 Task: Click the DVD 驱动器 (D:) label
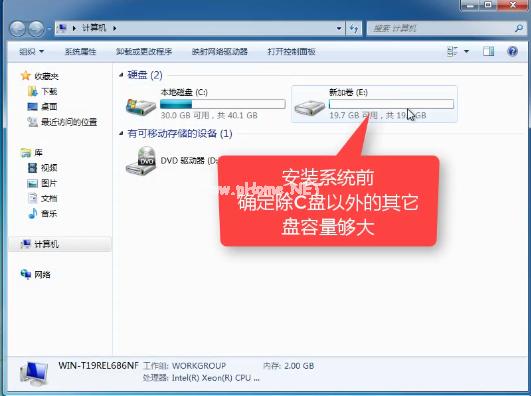189,161
